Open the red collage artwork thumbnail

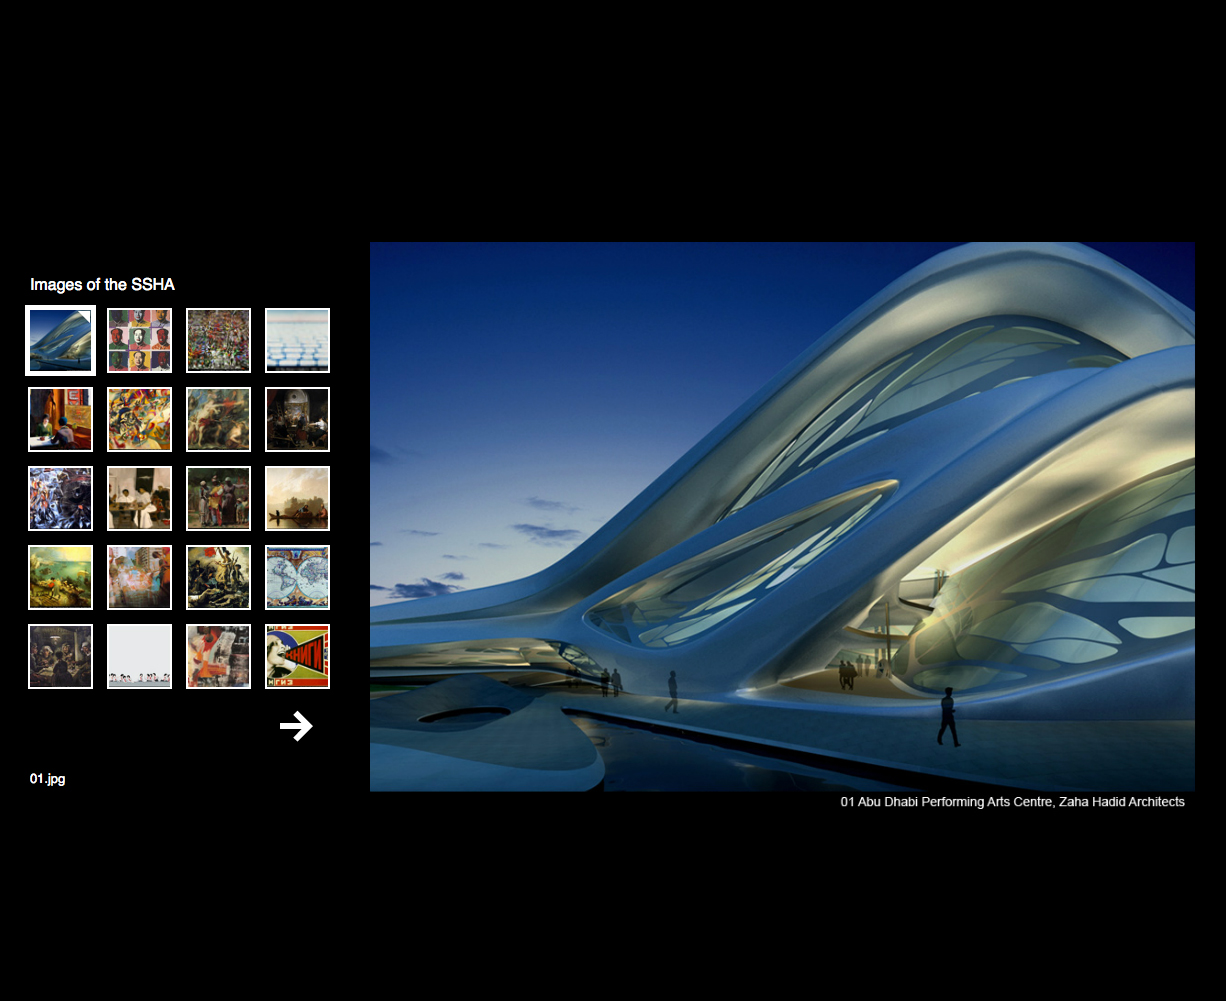tap(218, 656)
